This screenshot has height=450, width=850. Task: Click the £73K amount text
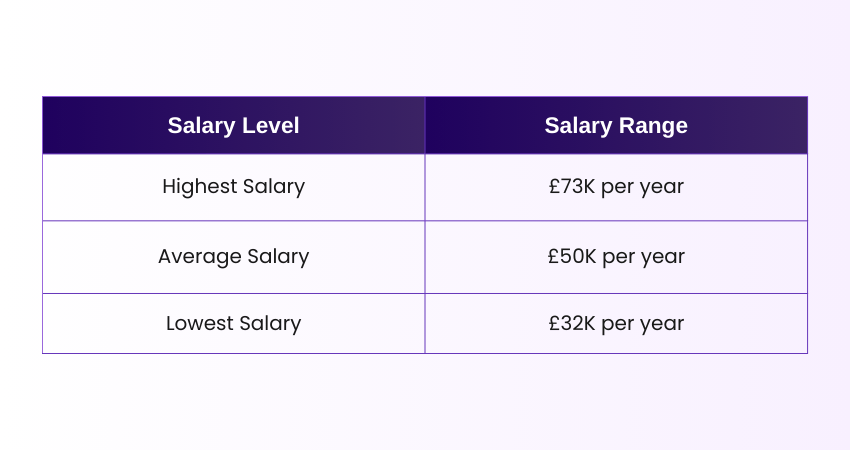click(572, 187)
